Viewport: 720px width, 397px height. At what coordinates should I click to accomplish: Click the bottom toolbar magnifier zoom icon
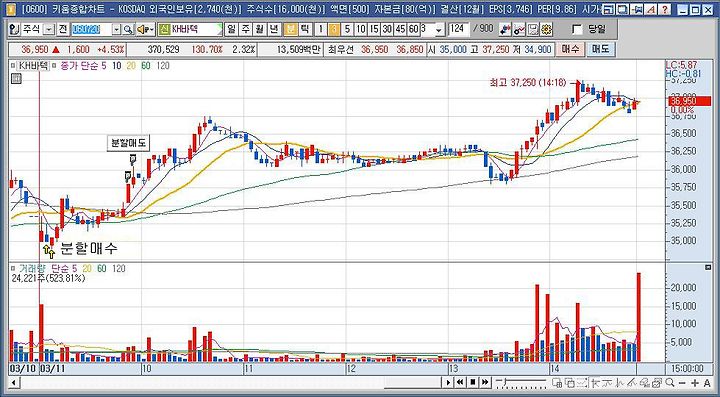click(669, 382)
